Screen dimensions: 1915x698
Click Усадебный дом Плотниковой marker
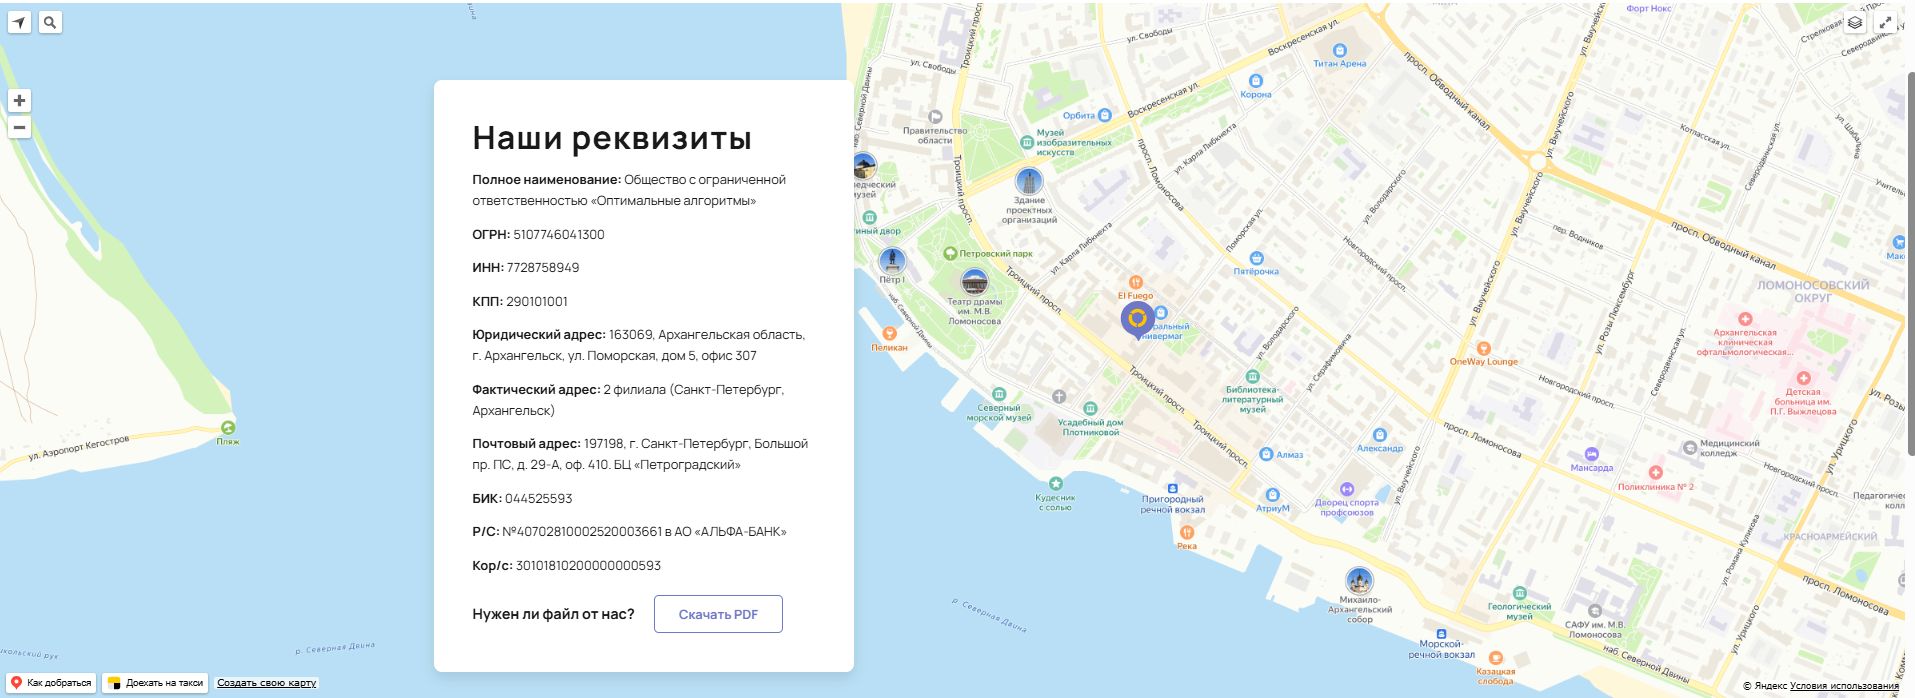click(x=1090, y=408)
